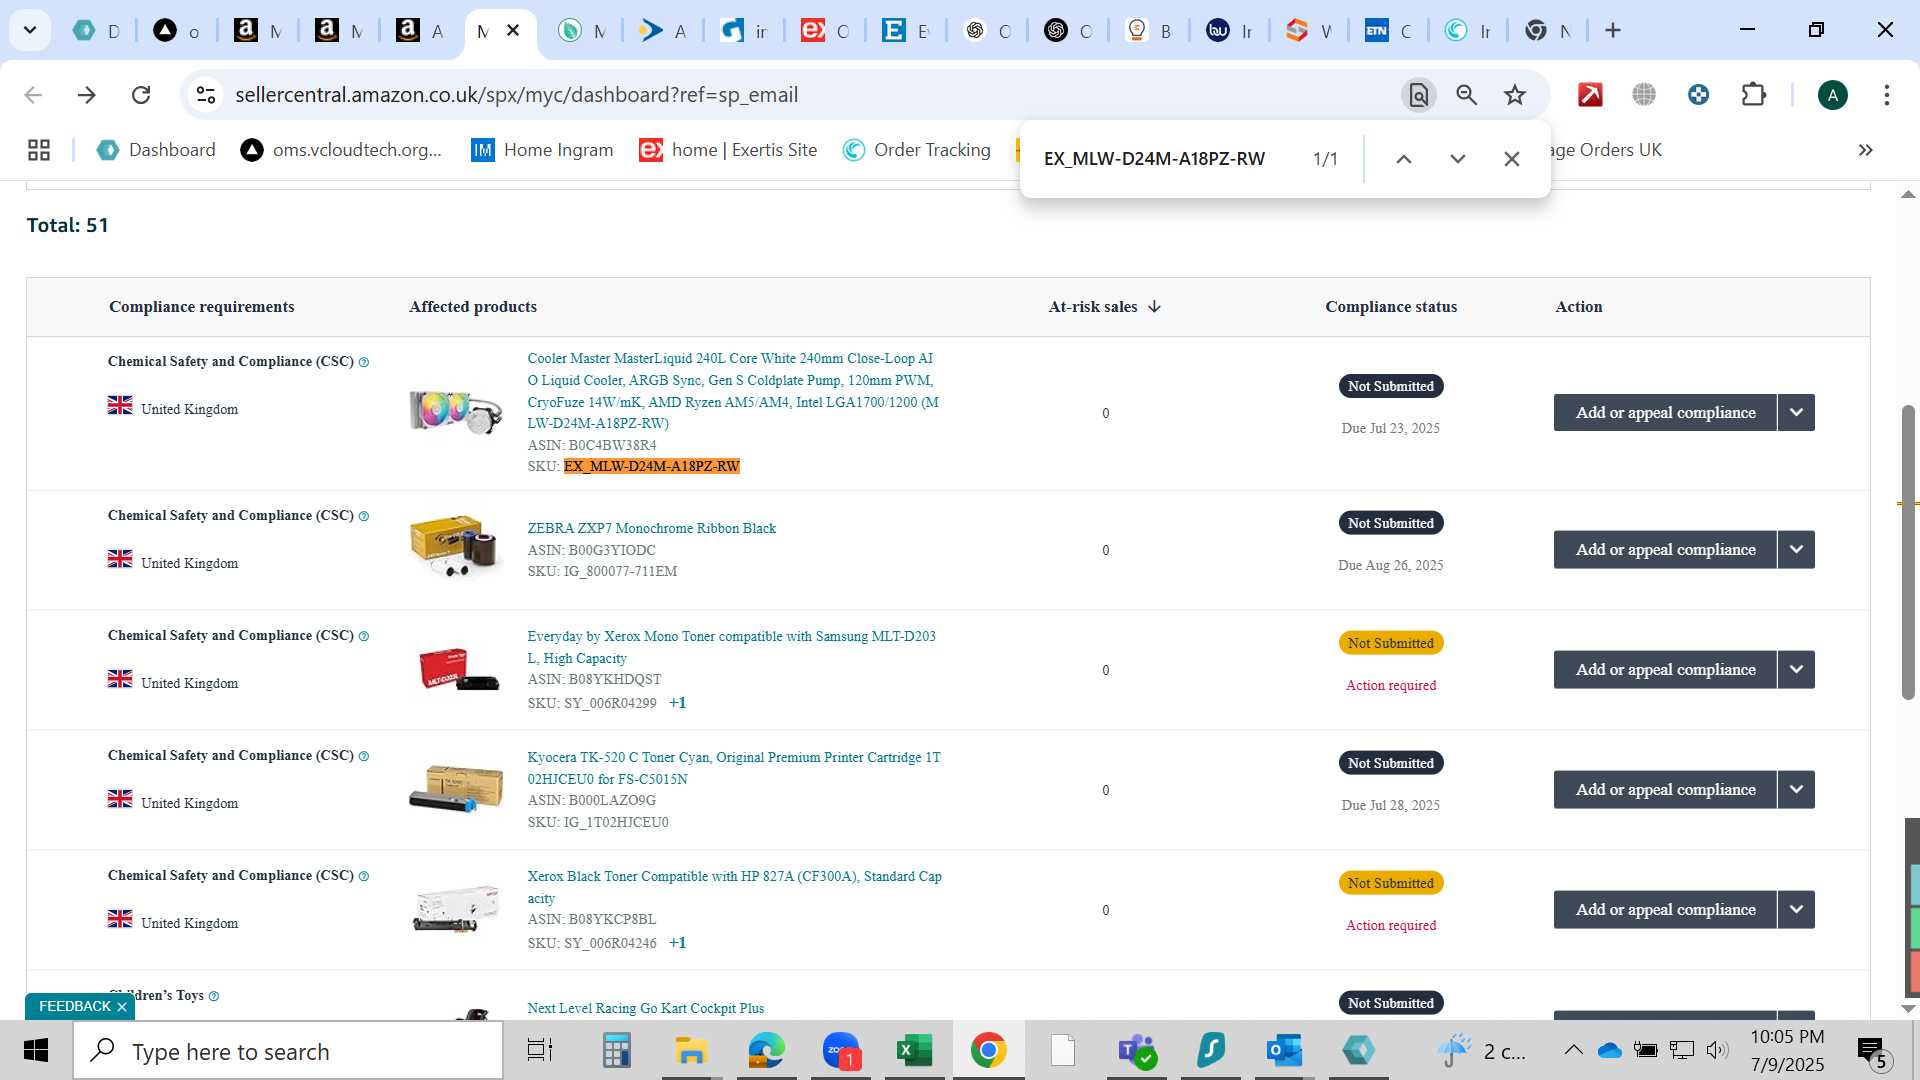Open the Extensions puzzle icon
Viewport: 1920px width, 1080px height.
1754,95
